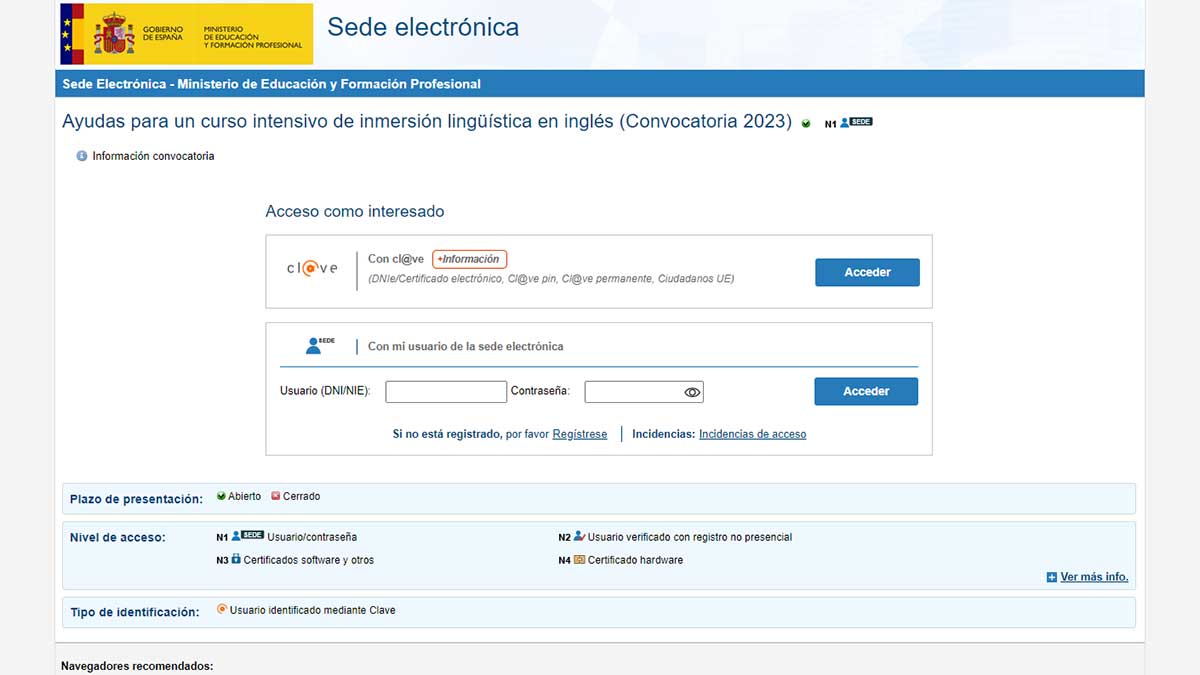Image resolution: width=1200 pixels, height=675 pixels.
Task: Open the Regístrese link
Action: point(580,434)
